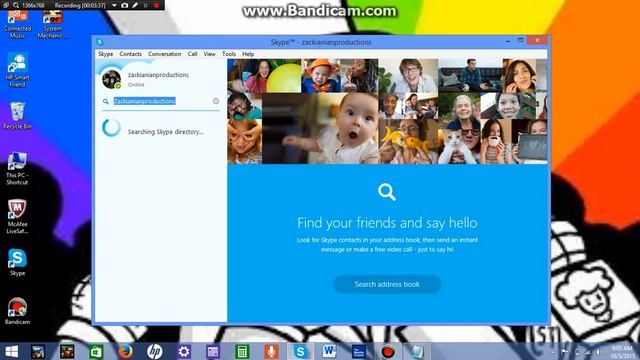This screenshot has height=360, width=640.
Task: Expand the Bandicam recording dropdown arrow
Action: [x=114, y=5]
